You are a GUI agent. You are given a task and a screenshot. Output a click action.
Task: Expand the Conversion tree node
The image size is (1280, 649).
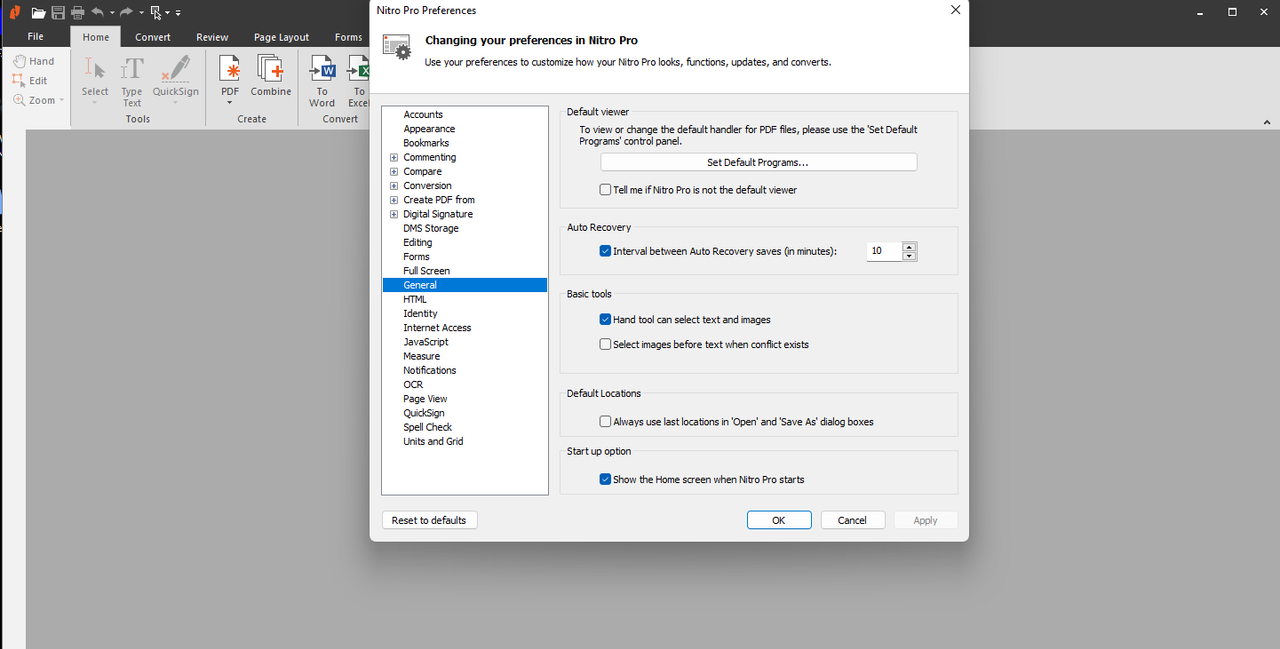pos(394,186)
